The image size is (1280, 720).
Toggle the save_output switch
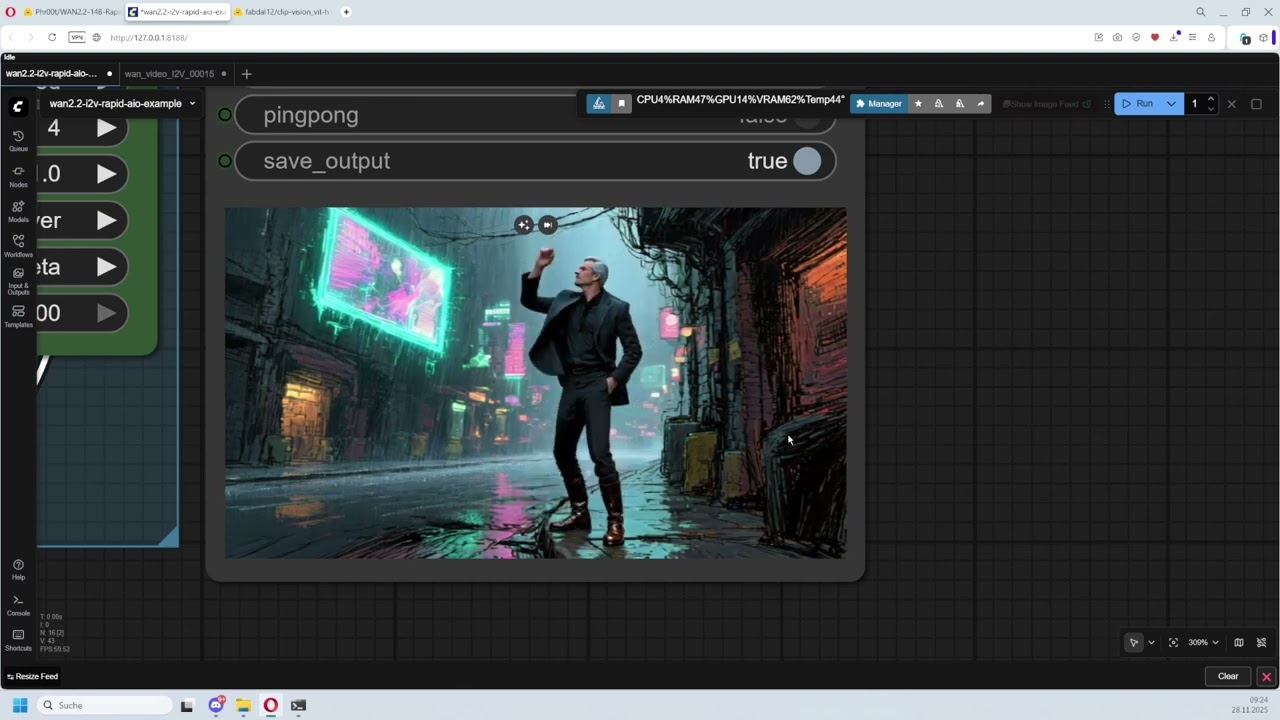tap(807, 161)
